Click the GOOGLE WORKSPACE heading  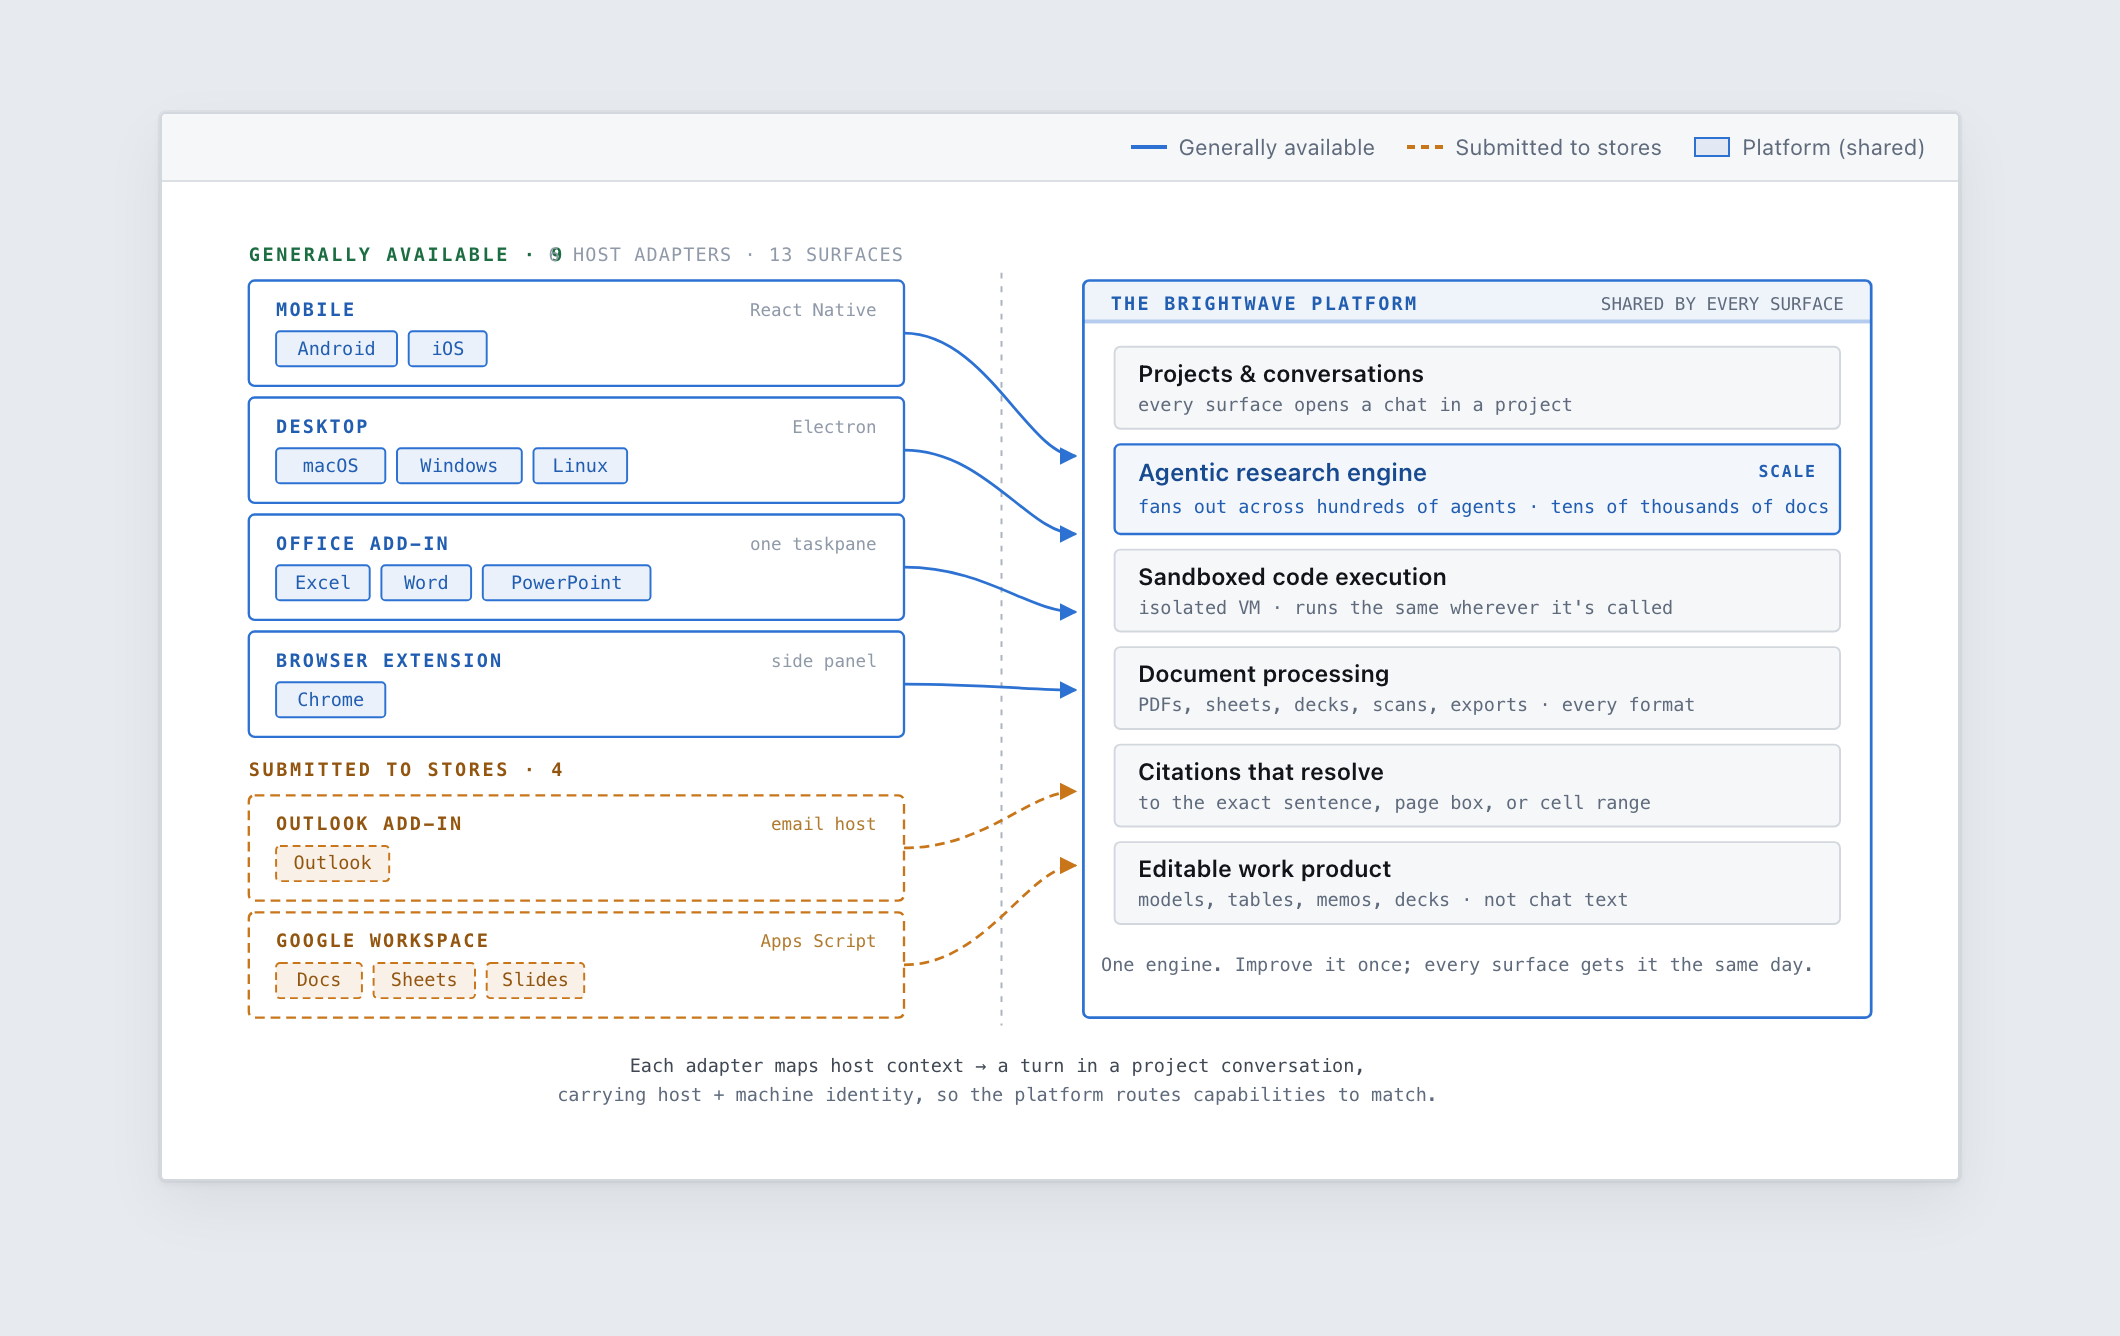tap(382, 941)
